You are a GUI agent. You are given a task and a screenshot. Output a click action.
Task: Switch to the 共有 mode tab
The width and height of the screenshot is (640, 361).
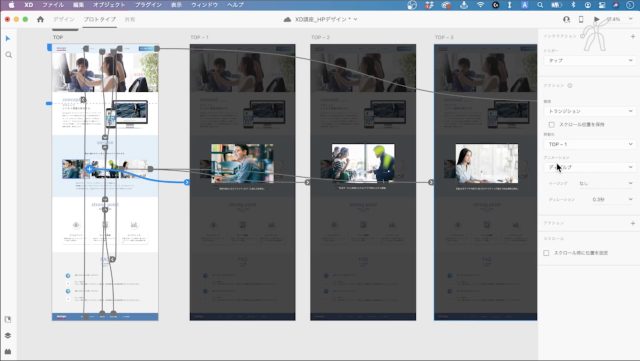[130, 19]
